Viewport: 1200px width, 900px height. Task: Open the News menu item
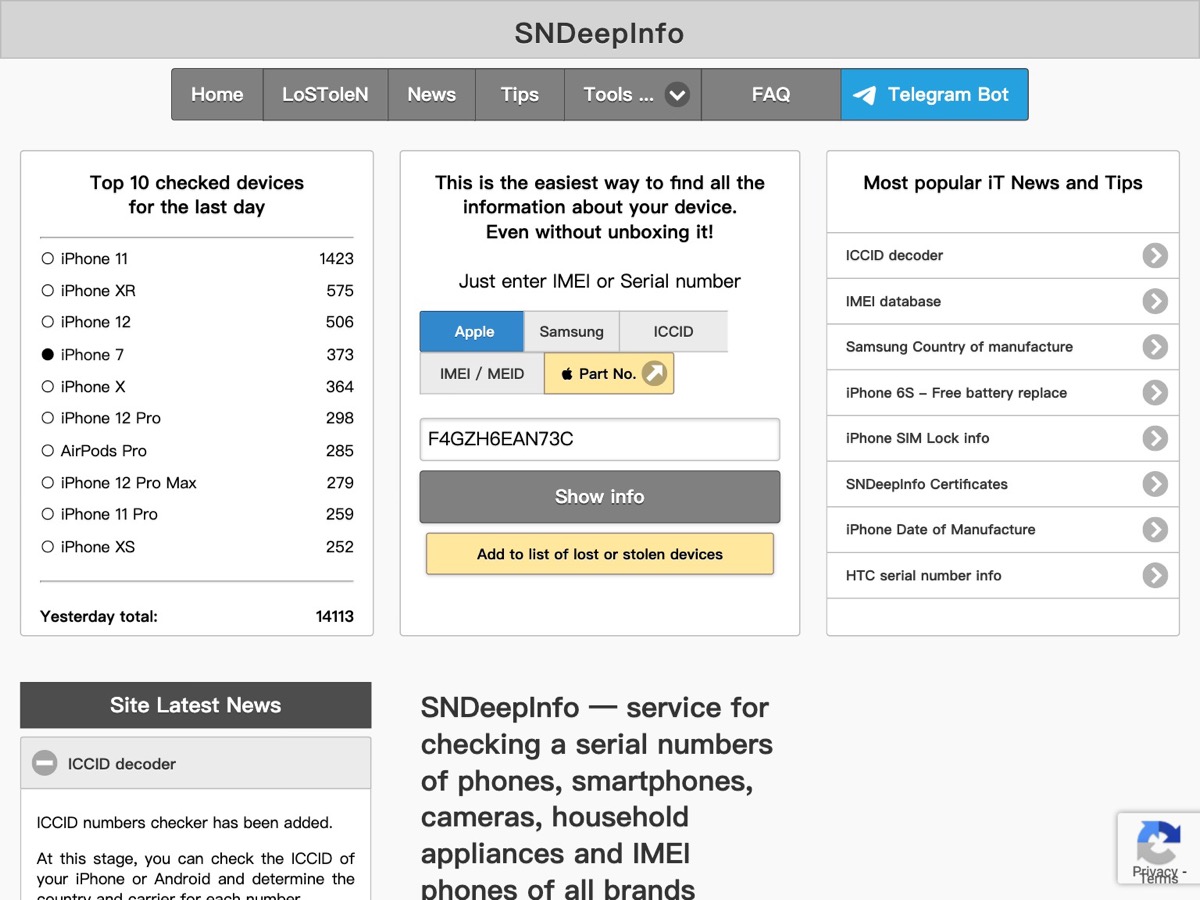(x=431, y=95)
